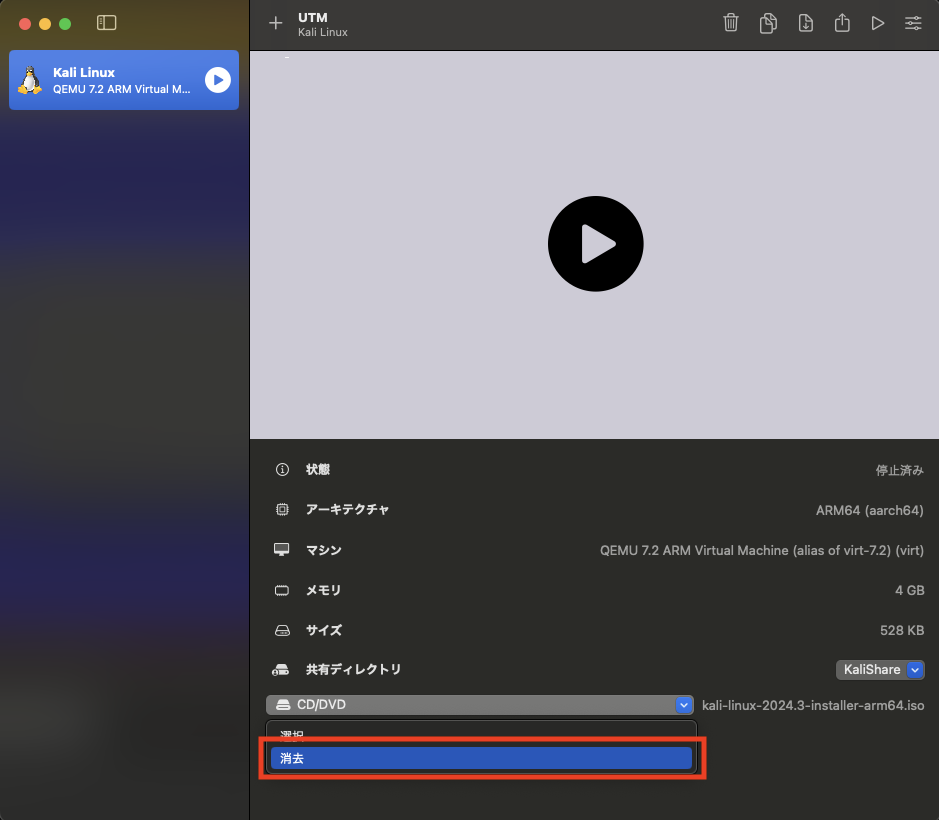The width and height of the screenshot is (939, 820).
Task: Click the Kali Linux subtitle in toolbar
Action: click(x=323, y=32)
